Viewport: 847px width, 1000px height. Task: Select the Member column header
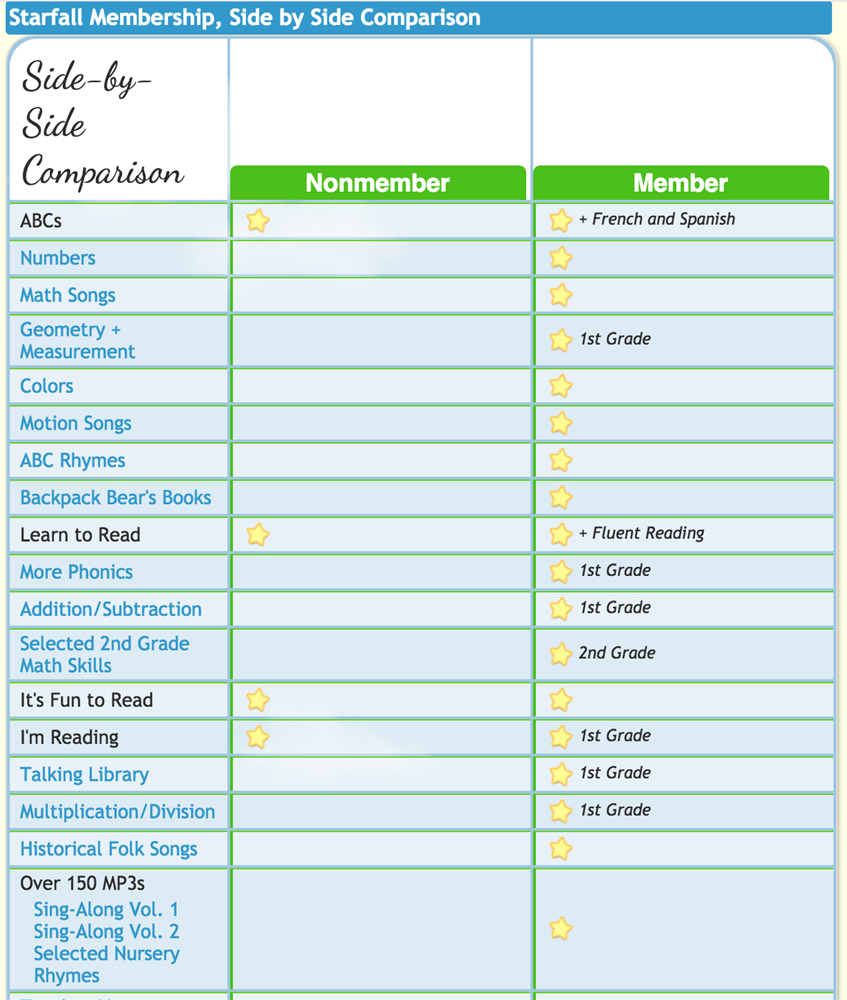(680, 183)
